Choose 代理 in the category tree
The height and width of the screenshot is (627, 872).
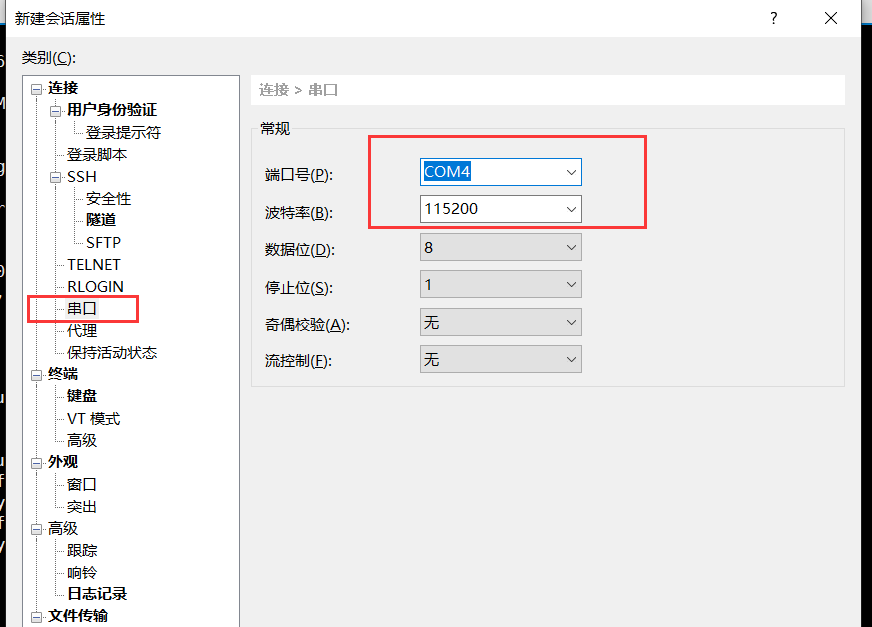pyautogui.click(x=82, y=330)
